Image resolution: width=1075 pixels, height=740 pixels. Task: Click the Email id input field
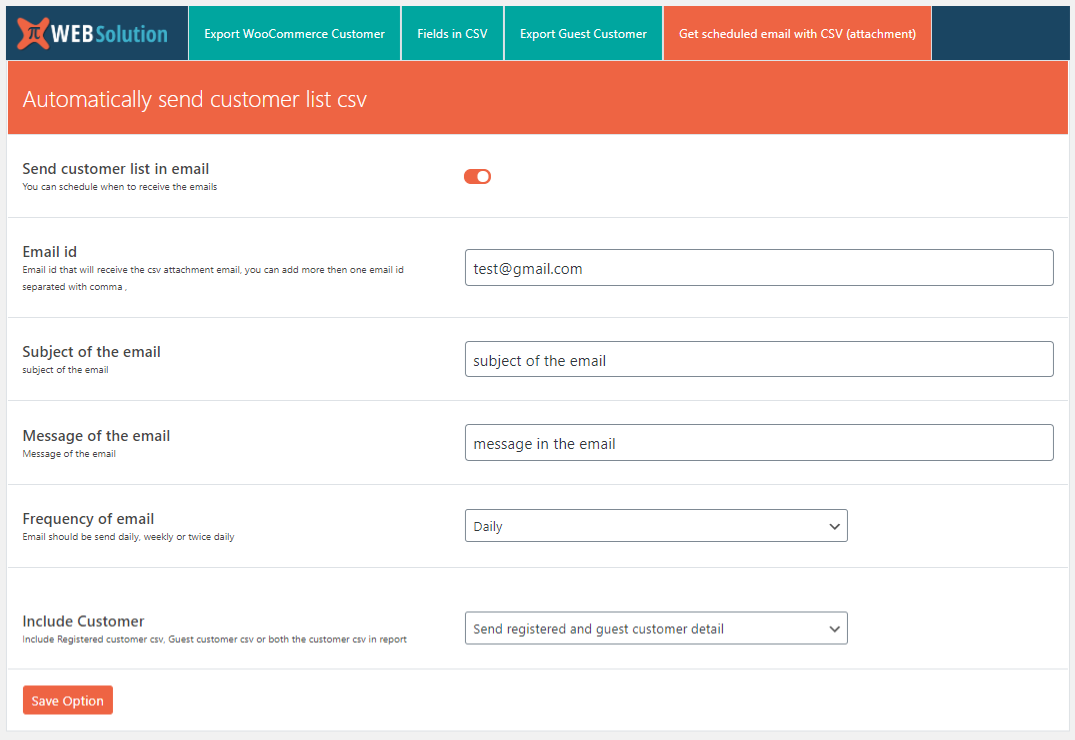point(758,268)
